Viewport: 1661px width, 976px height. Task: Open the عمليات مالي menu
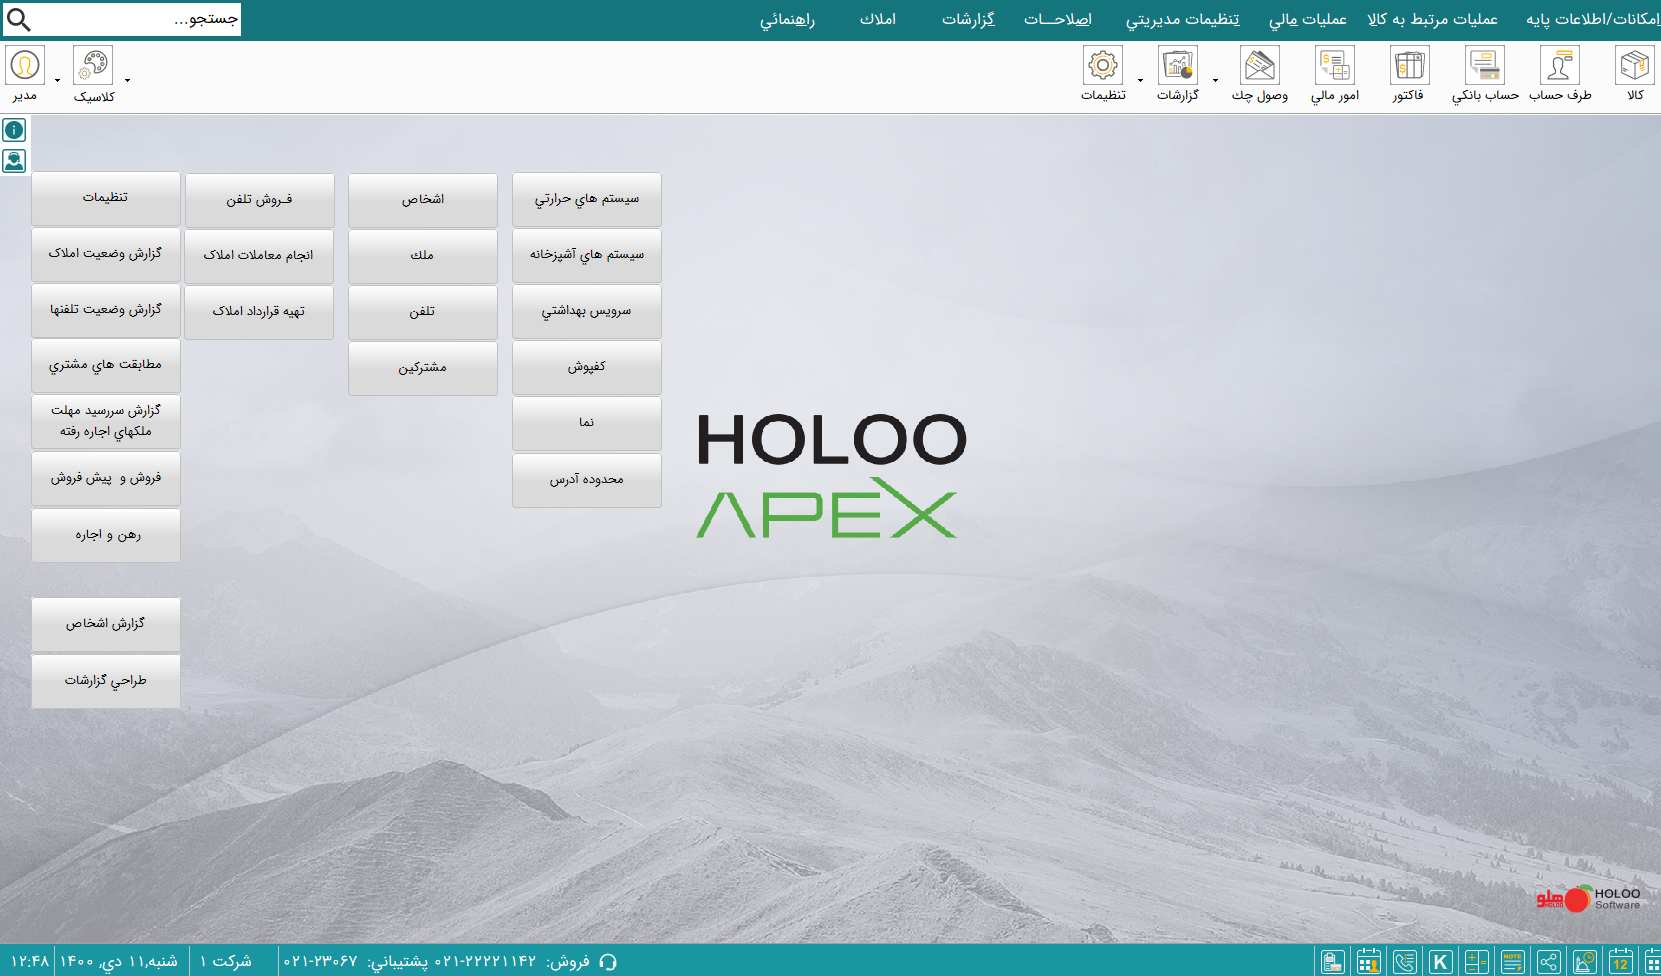(1307, 19)
